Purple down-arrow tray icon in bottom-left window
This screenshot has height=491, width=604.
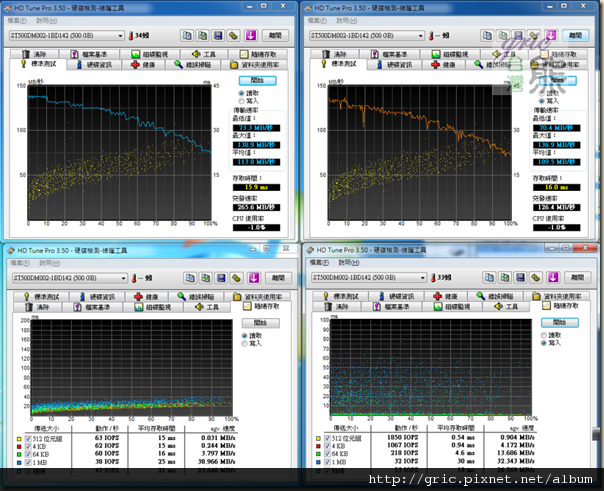(254, 278)
